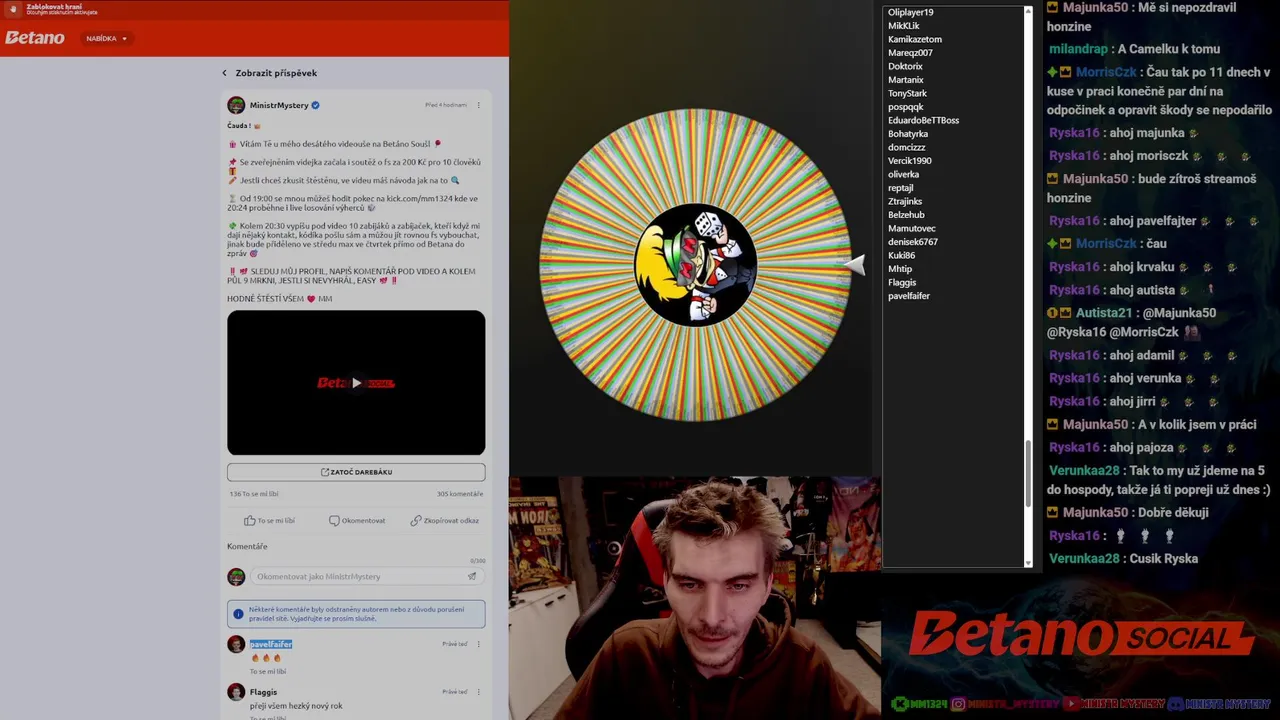Click scrollbar down arrow of entries list

pyautogui.click(x=1028, y=563)
